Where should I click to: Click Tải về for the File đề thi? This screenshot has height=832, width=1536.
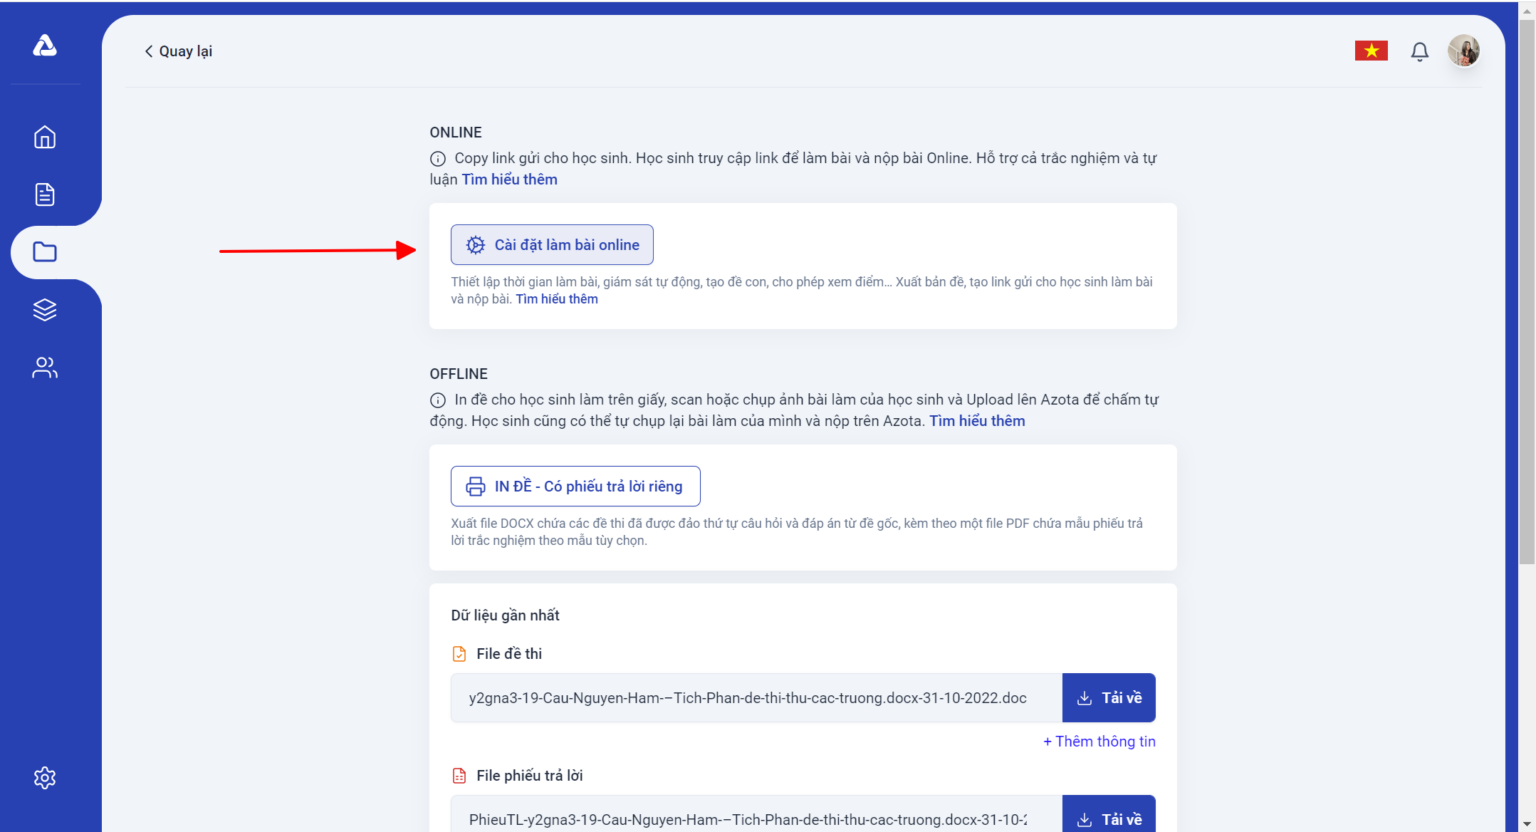[x=1109, y=698]
